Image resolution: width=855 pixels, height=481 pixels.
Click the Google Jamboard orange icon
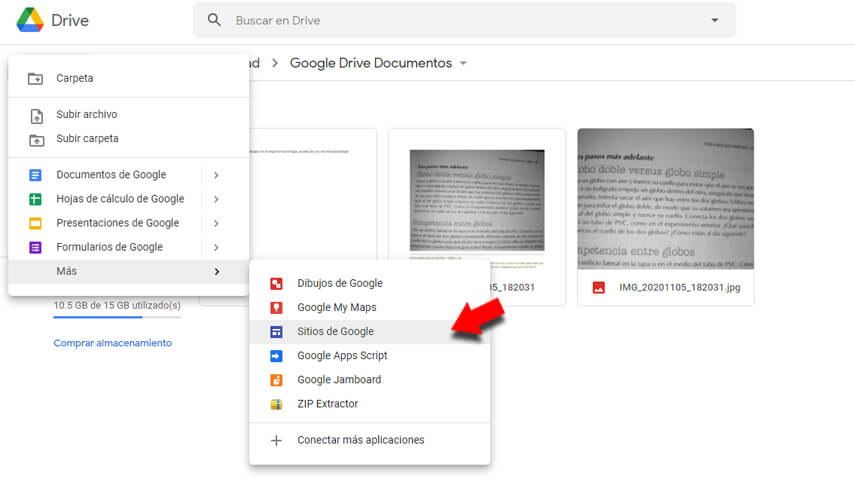277,380
